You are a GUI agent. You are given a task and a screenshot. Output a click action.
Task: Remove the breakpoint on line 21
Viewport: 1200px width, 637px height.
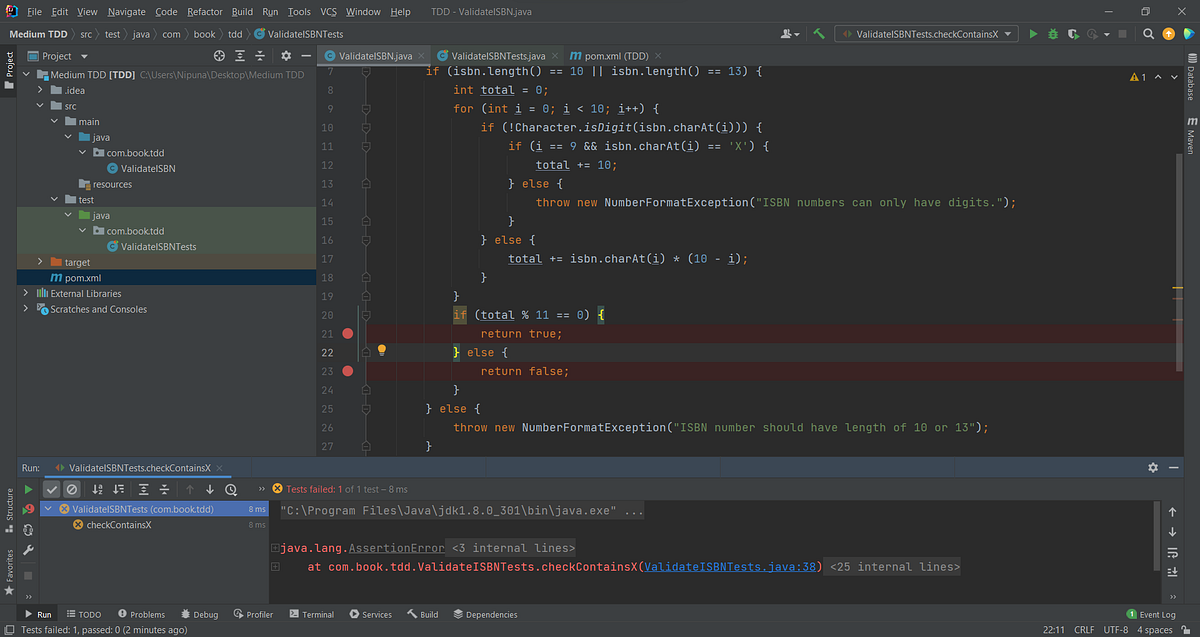[347, 333]
